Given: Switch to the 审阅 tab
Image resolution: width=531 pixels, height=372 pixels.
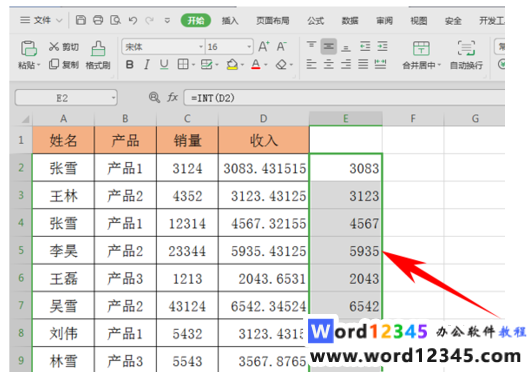Looking at the screenshot, I should tap(384, 21).
